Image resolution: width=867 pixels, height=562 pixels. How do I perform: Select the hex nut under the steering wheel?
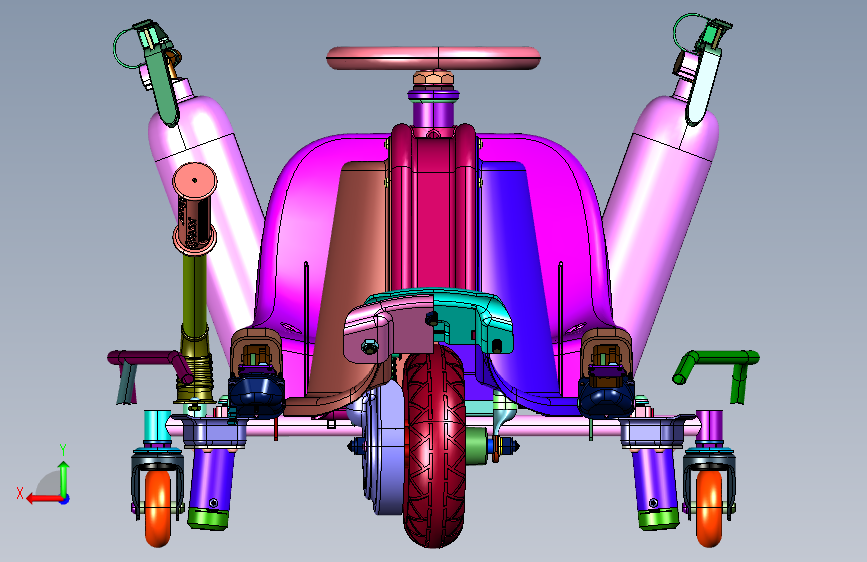coord(433,77)
